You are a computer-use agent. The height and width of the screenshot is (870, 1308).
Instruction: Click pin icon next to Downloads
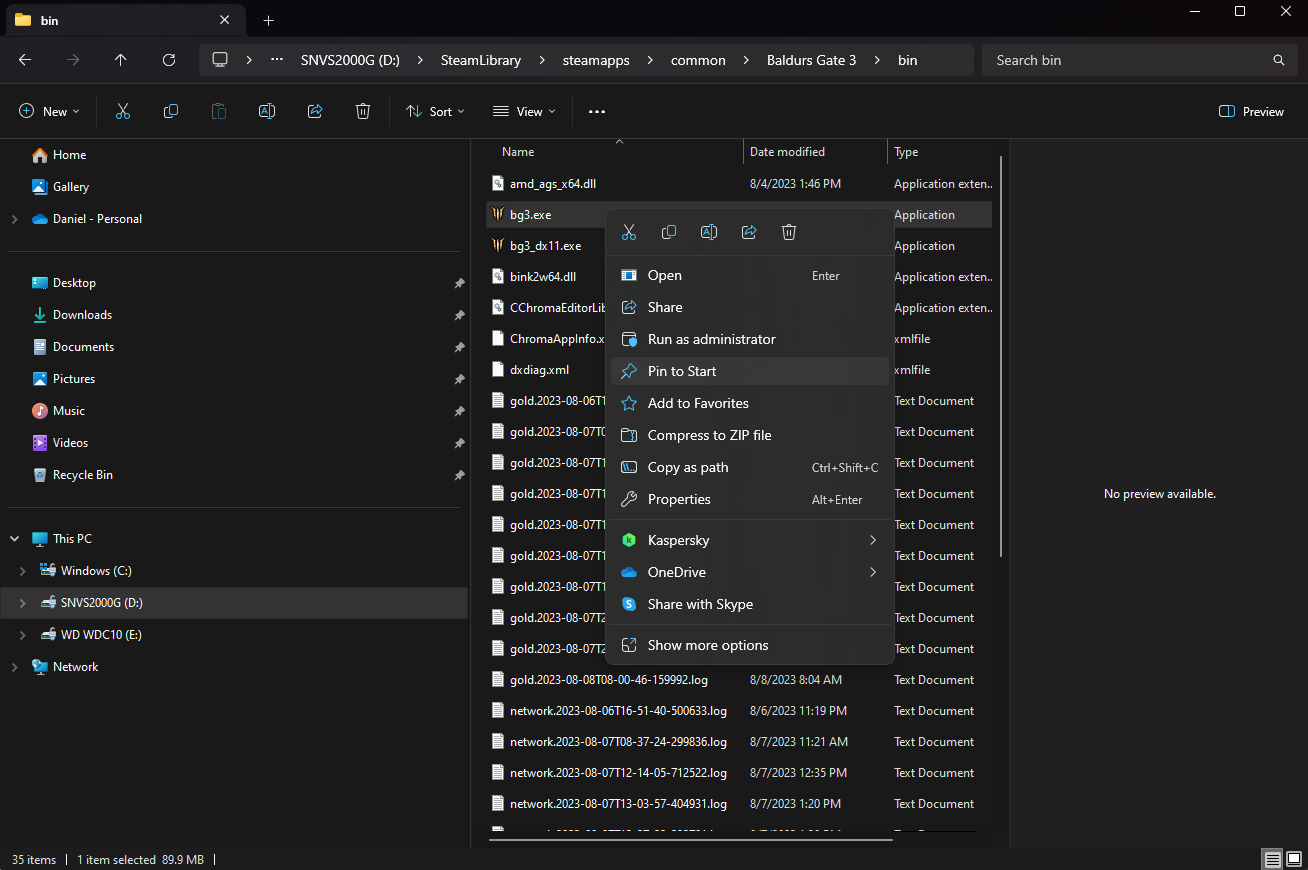click(x=459, y=315)
